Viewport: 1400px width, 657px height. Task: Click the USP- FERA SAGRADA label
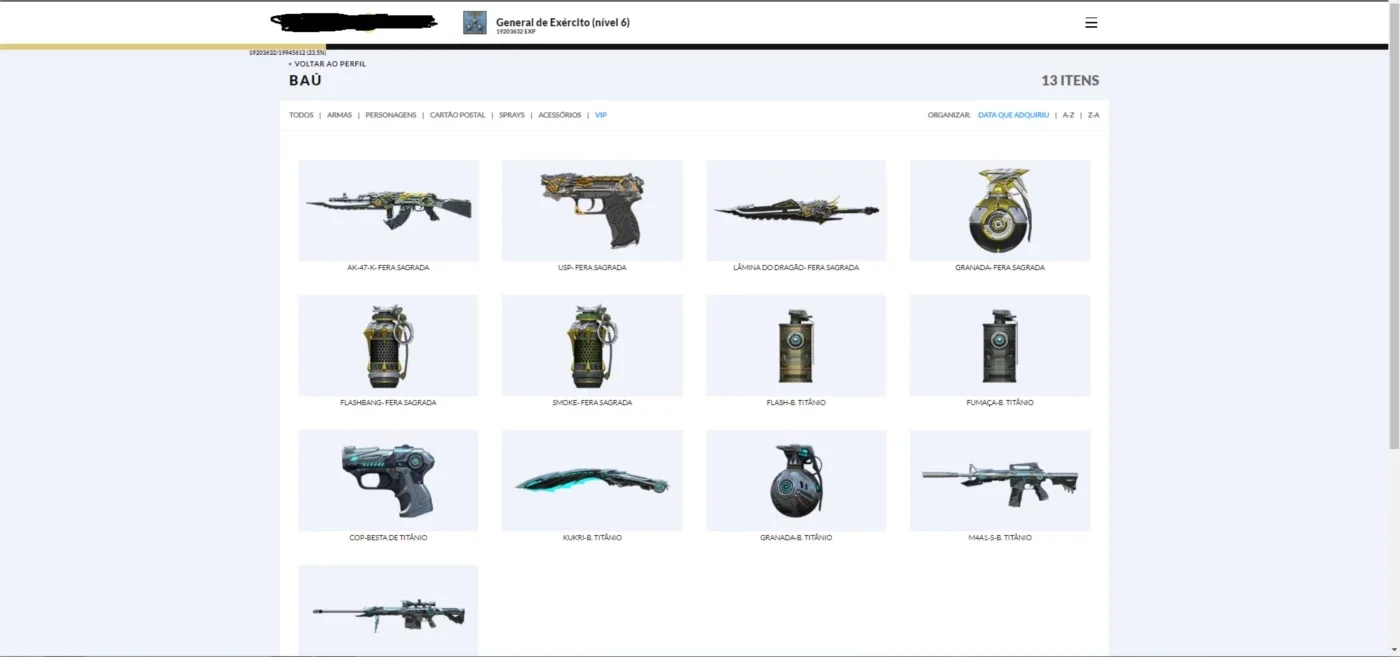(x=592, y=268)
